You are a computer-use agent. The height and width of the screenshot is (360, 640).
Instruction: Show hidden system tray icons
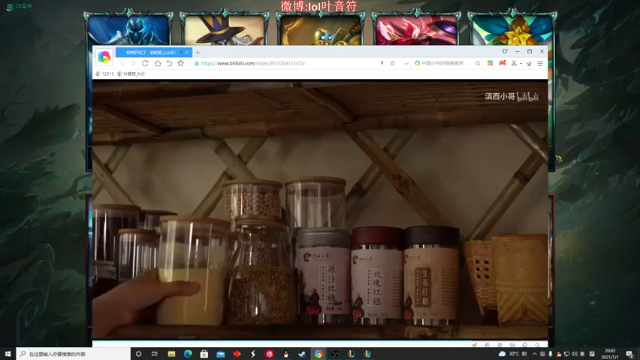point(535,354)
